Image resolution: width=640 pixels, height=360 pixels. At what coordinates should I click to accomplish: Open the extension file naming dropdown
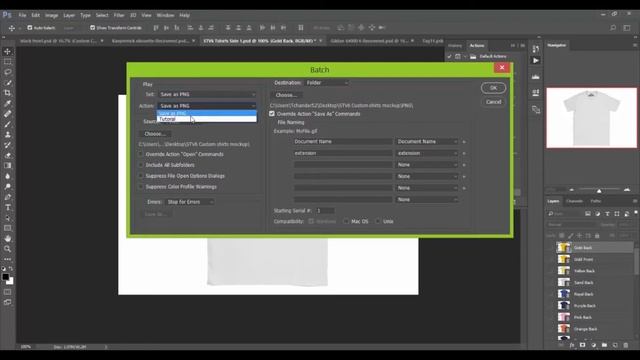pyautogui.click(x=427, y=153)
